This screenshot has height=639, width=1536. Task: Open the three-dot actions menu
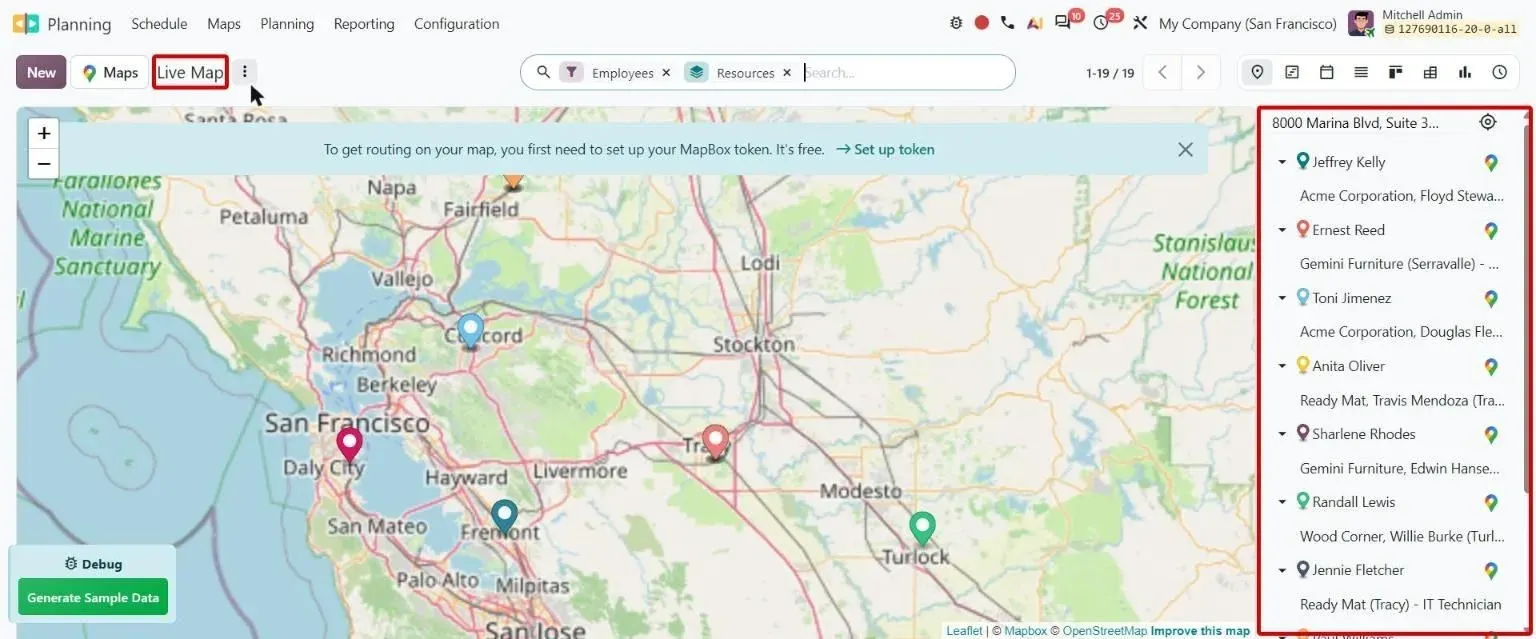click(245, 72)
